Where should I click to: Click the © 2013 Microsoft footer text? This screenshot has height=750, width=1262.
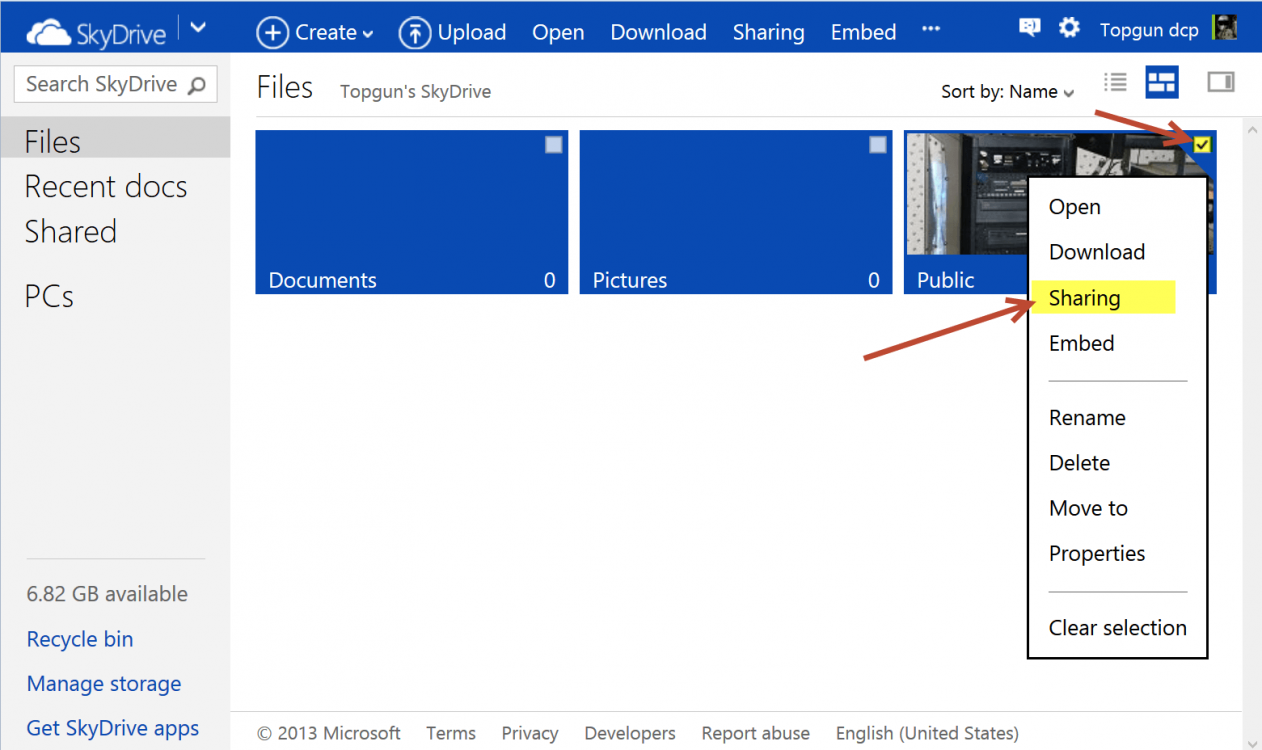pos(329,733)
